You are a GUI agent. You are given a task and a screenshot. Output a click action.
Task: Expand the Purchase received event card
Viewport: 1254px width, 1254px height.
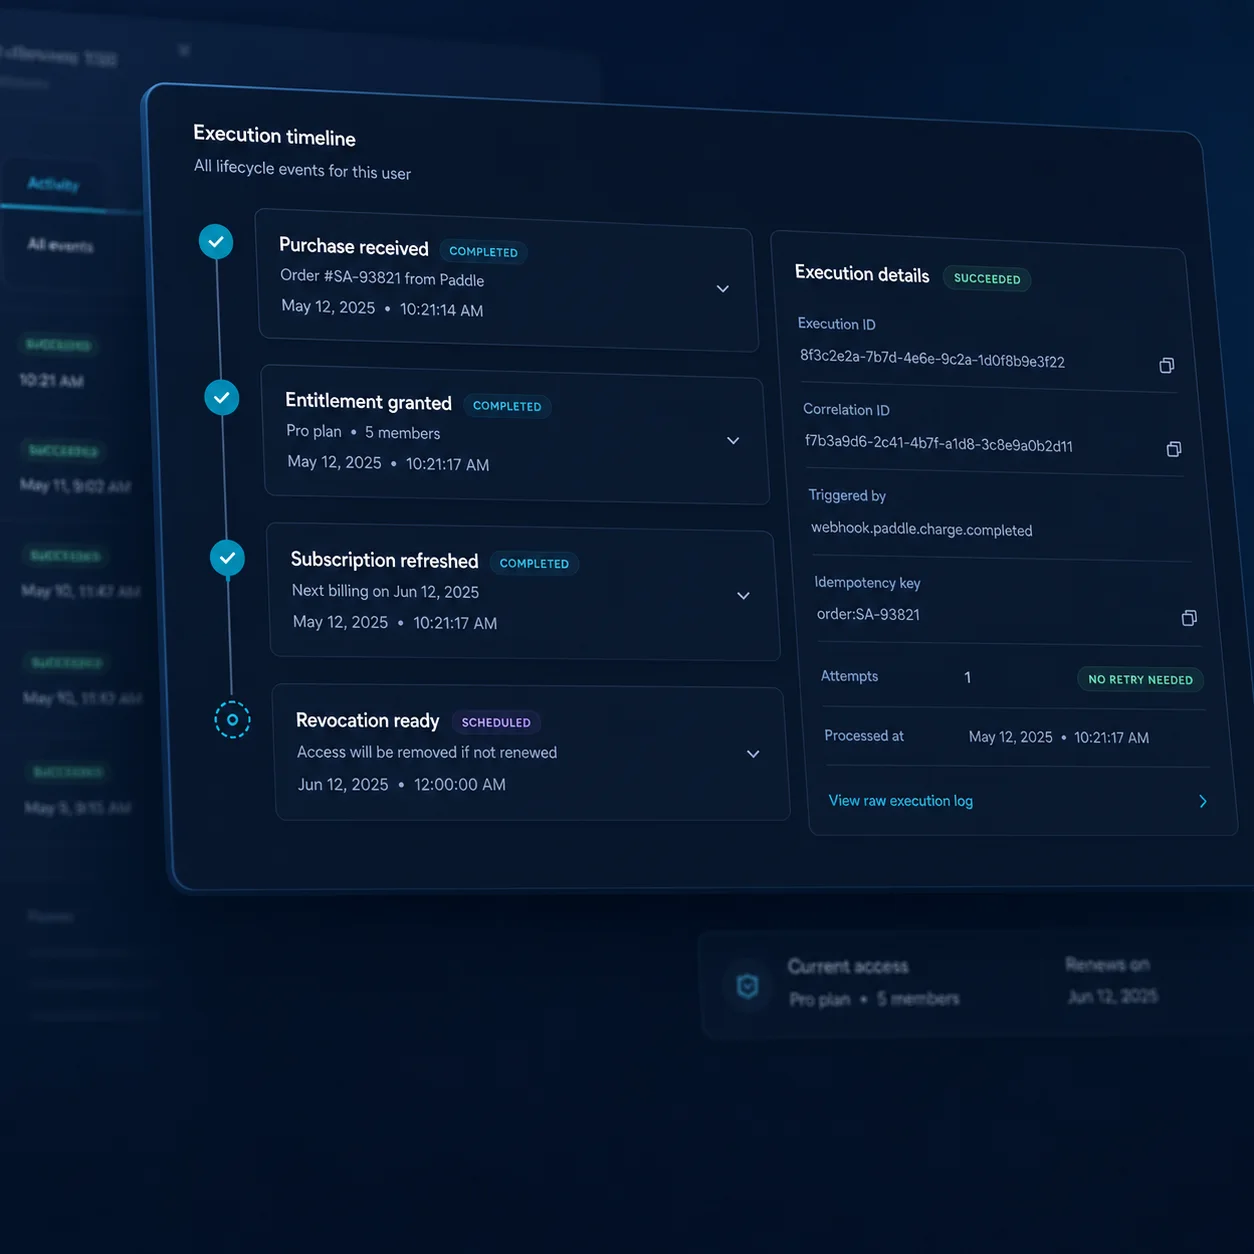723,289
